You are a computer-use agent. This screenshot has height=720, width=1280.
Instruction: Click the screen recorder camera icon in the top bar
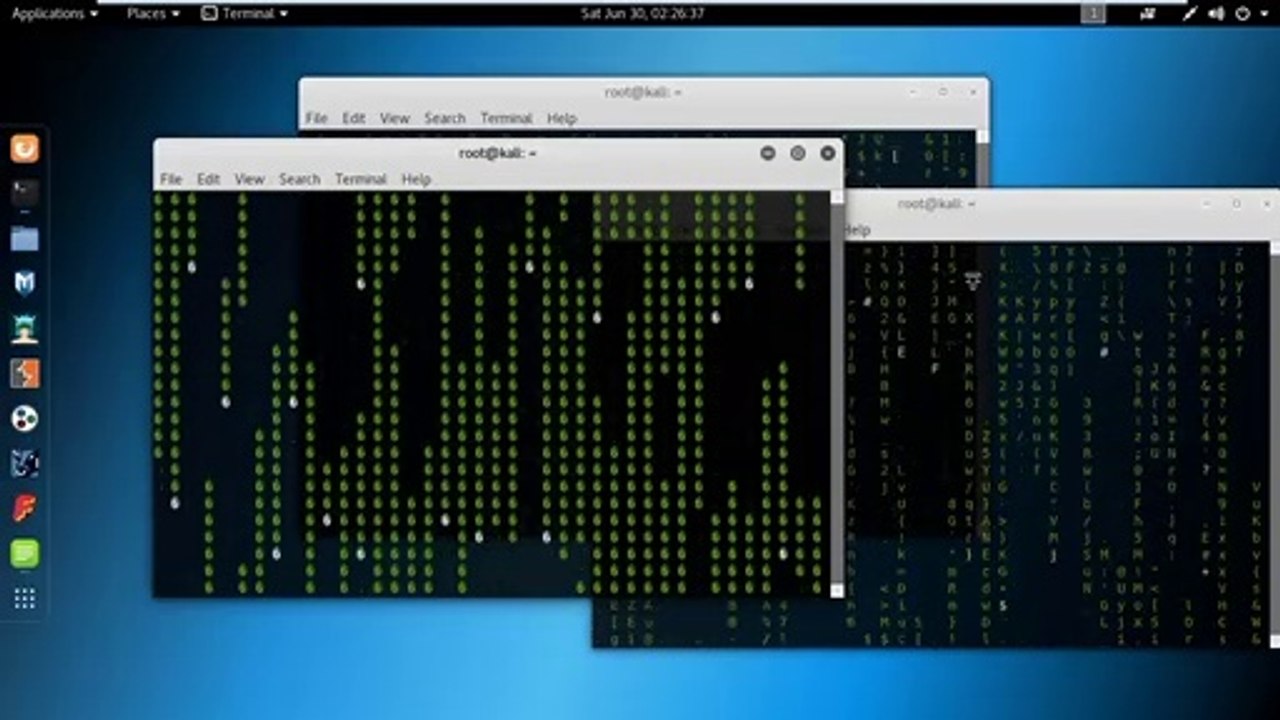(x=1147, y=14)
